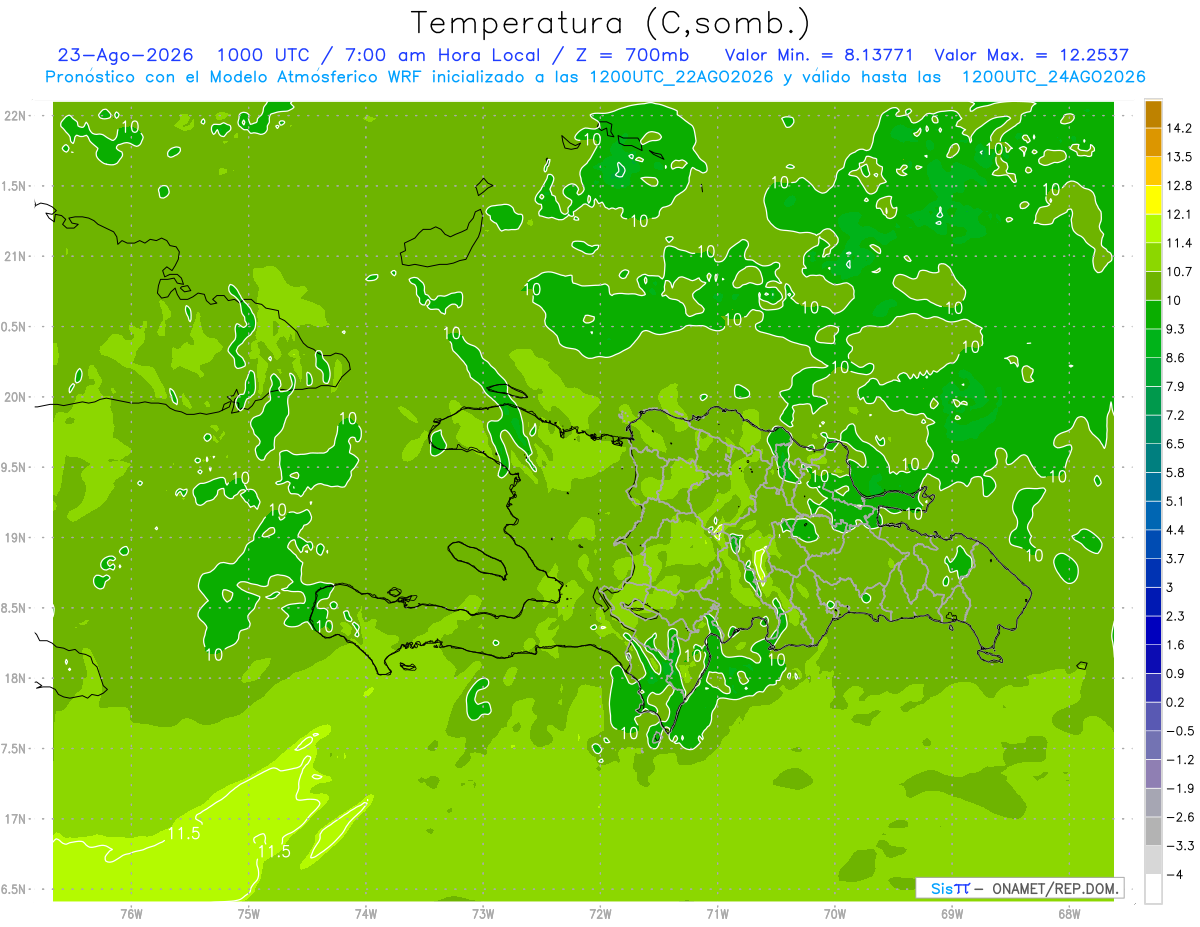Viewport: 1200px width, 927px height.
Task: Click the "74W" longitude axis label
Action: (x=366, y=913)
